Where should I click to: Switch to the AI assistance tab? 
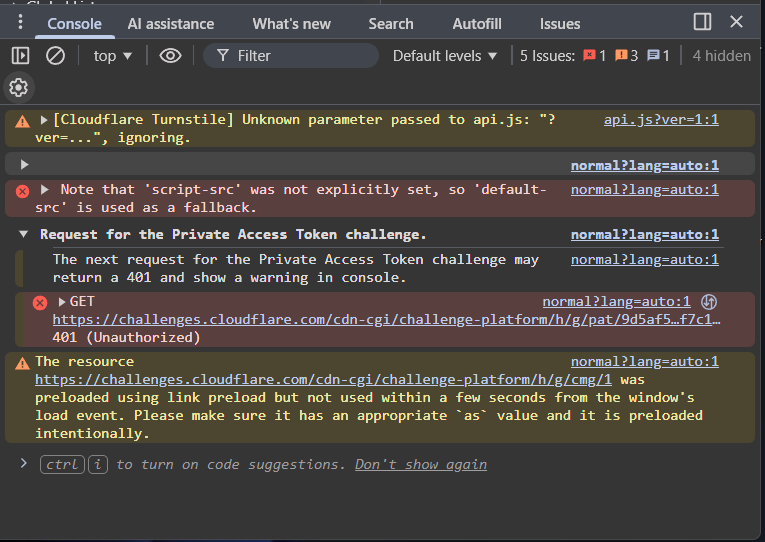click(x=171, y=23)
